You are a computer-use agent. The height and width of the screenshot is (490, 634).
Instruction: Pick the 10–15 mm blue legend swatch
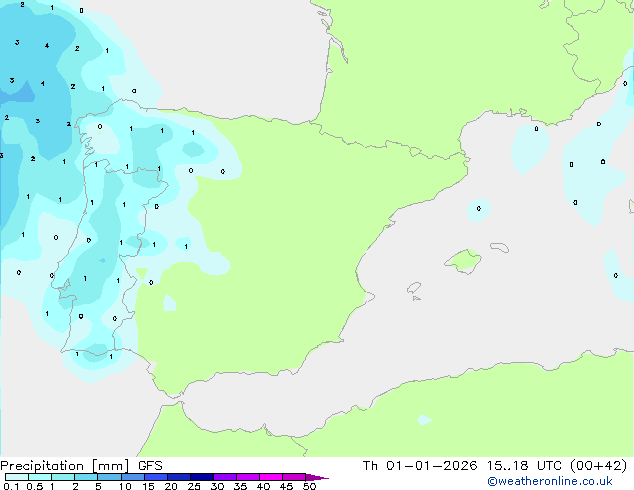(x=132, y=477)
